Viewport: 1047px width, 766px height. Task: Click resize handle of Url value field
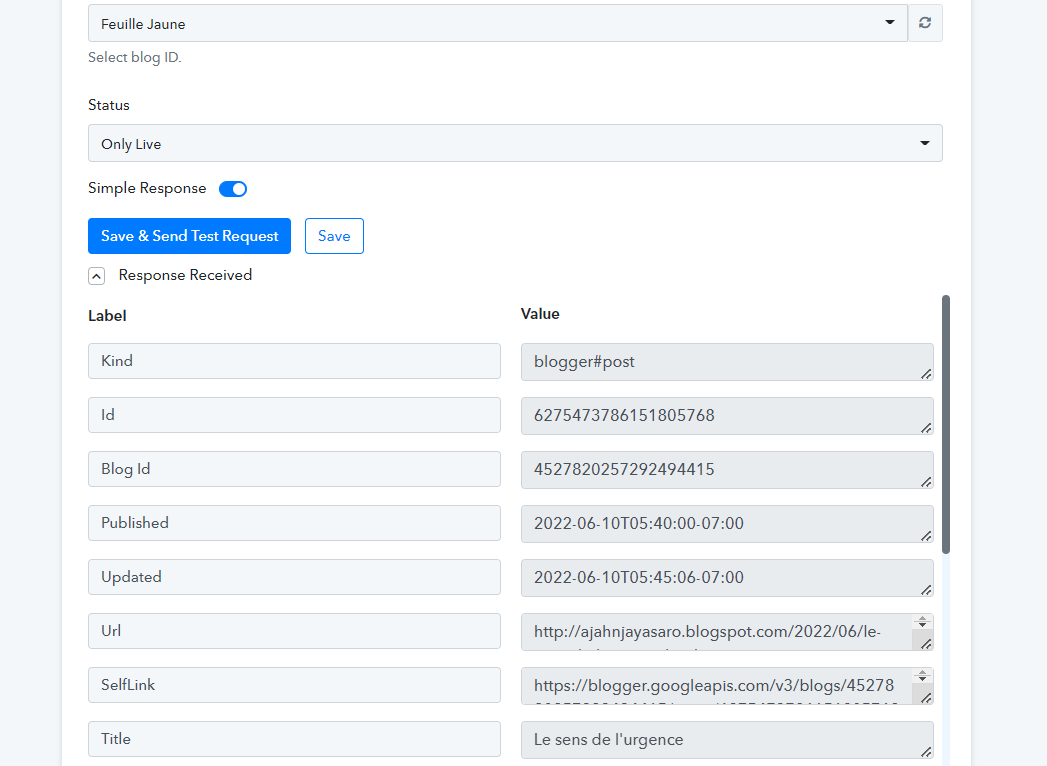(926, 644)
